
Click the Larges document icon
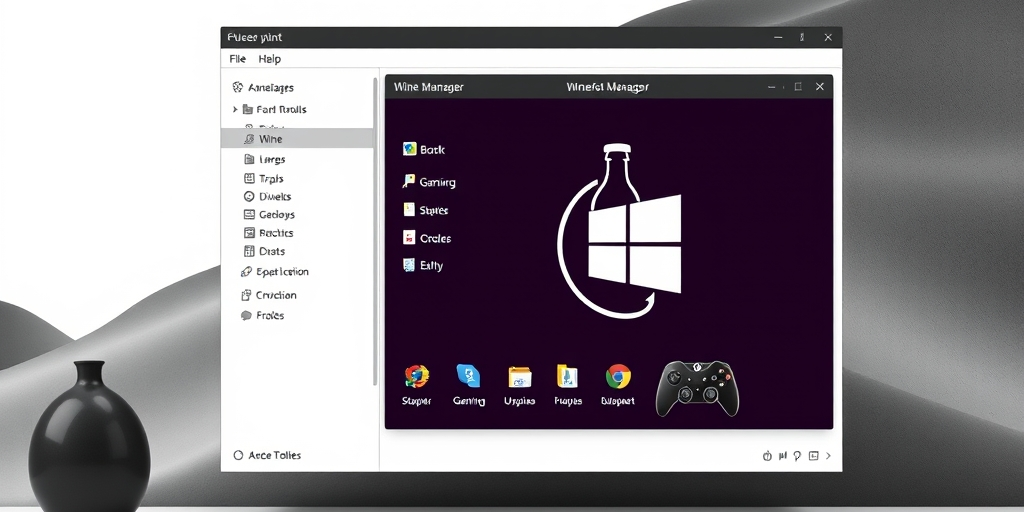click(249, 159)
